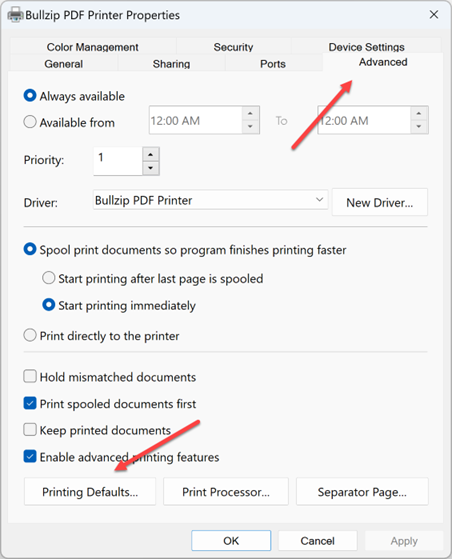Open Printing Defaults dialog
452x559 pixels.
(x=90, y=492)
